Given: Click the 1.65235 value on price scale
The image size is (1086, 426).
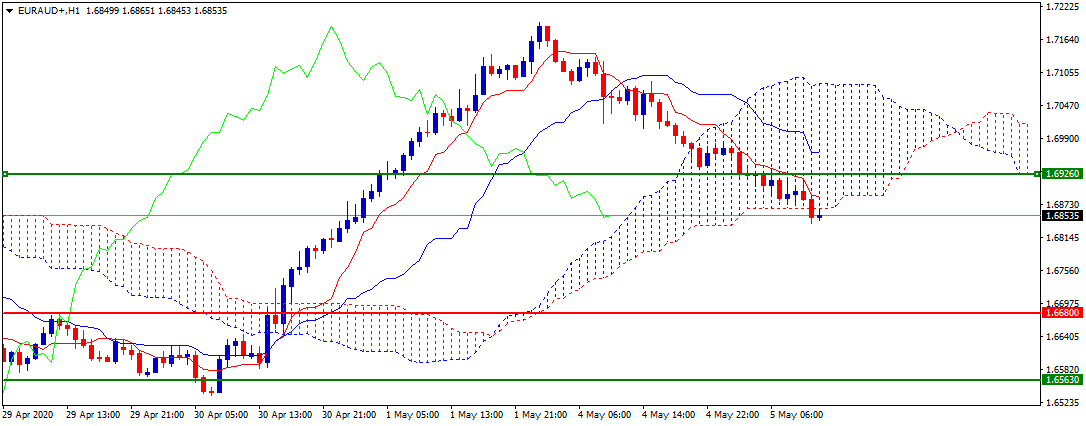Looking at the screenshot, I should pos(1062,402).
